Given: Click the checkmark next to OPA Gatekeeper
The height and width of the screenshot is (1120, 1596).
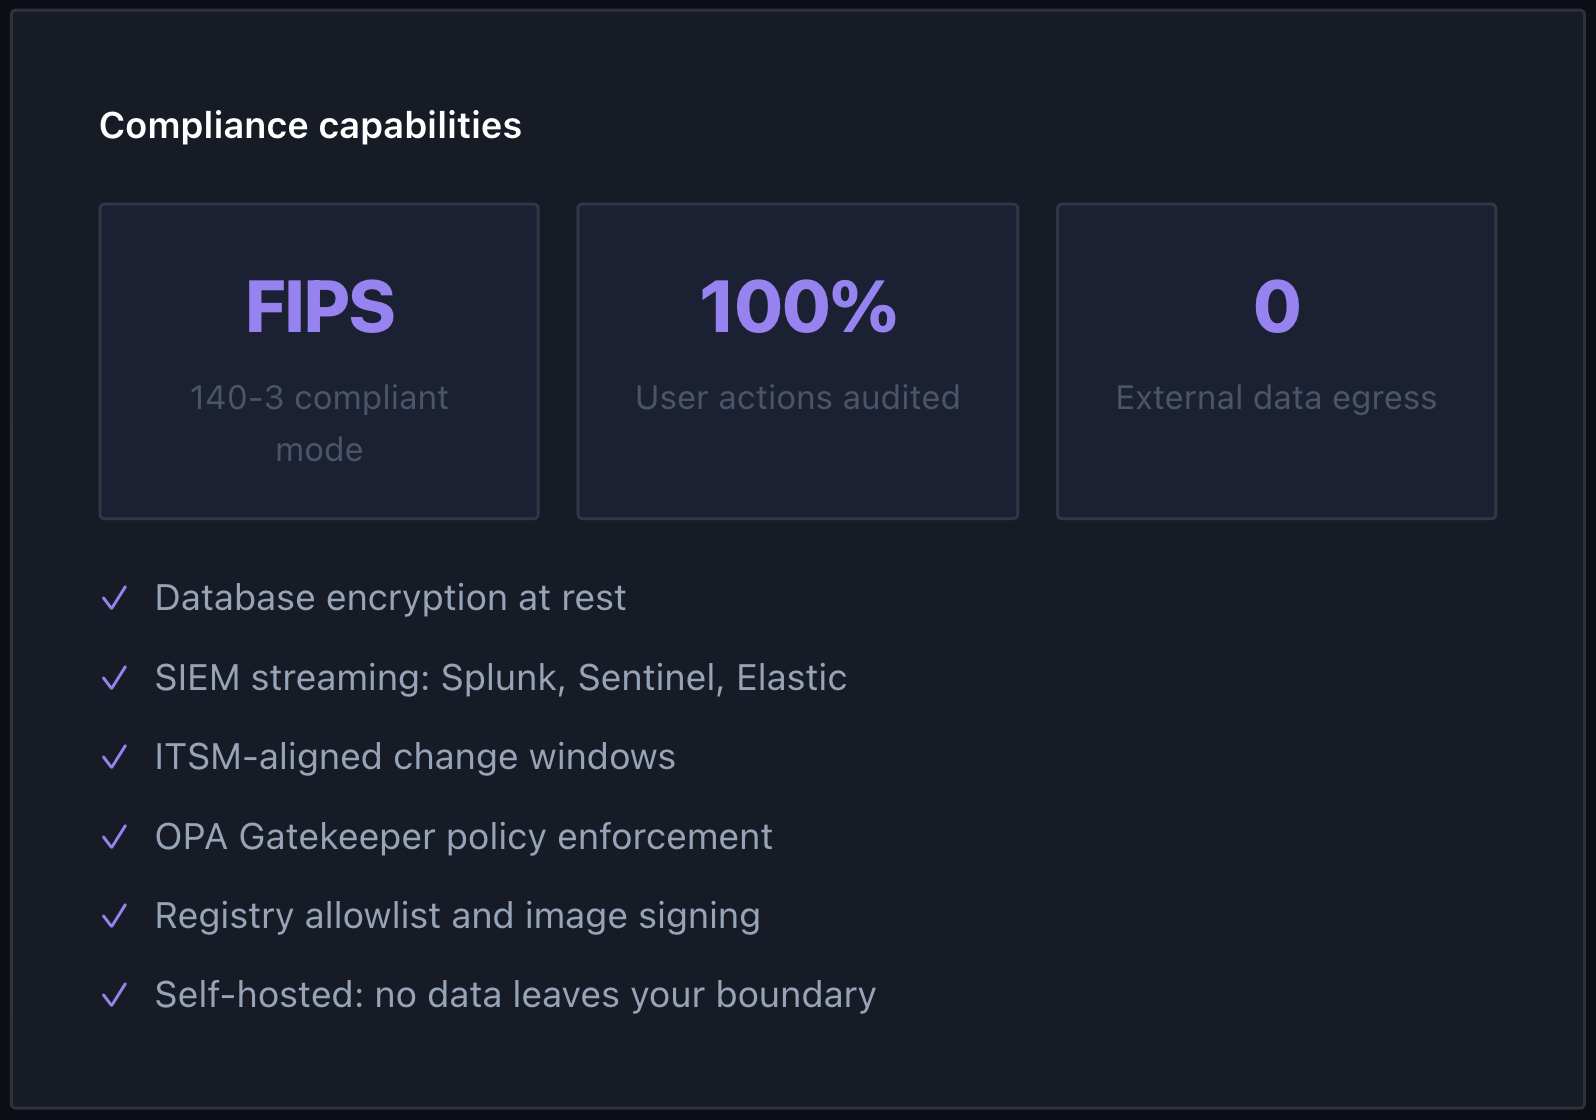Looking at the screenshot, I should 115,837.
